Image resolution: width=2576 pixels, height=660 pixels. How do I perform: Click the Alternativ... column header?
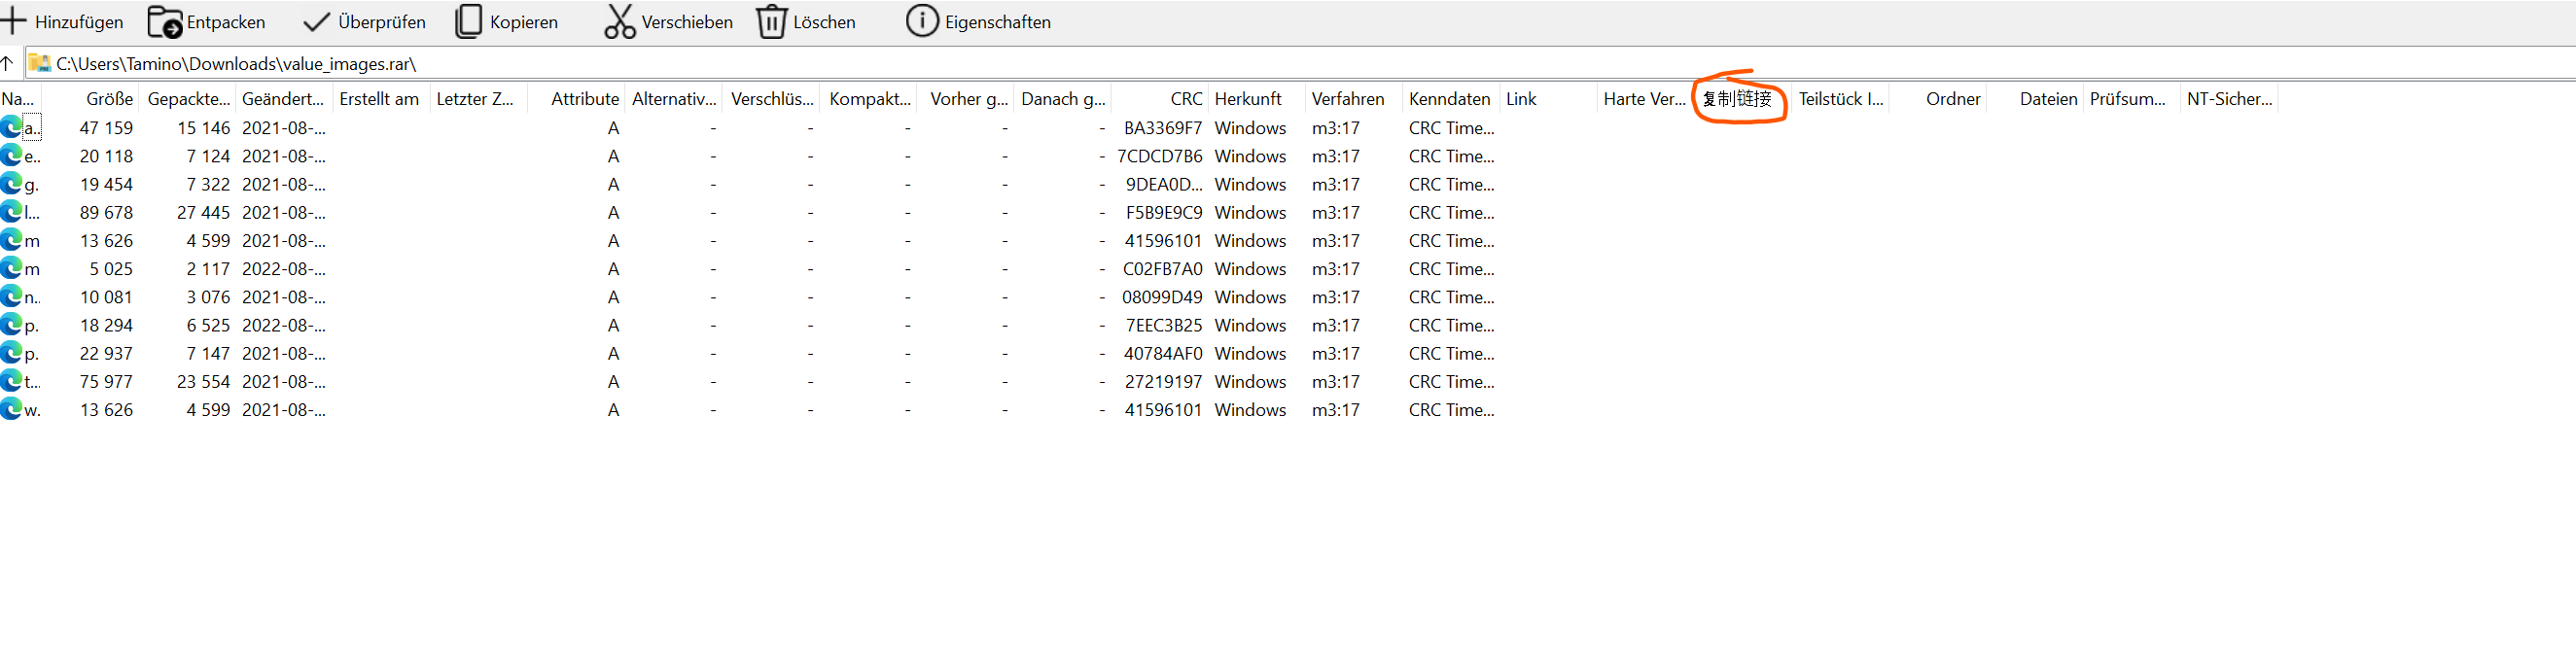point(674,99)
